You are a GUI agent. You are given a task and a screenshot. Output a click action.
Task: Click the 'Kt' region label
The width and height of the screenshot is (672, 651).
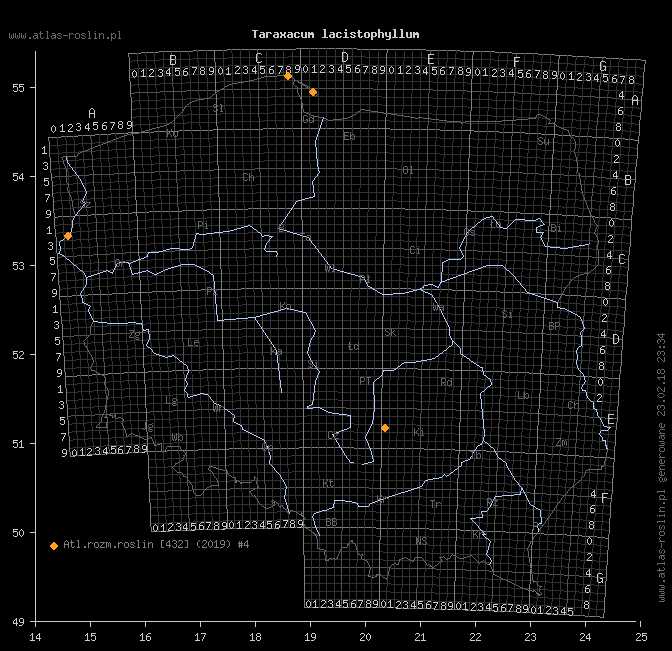coord(328,483)
